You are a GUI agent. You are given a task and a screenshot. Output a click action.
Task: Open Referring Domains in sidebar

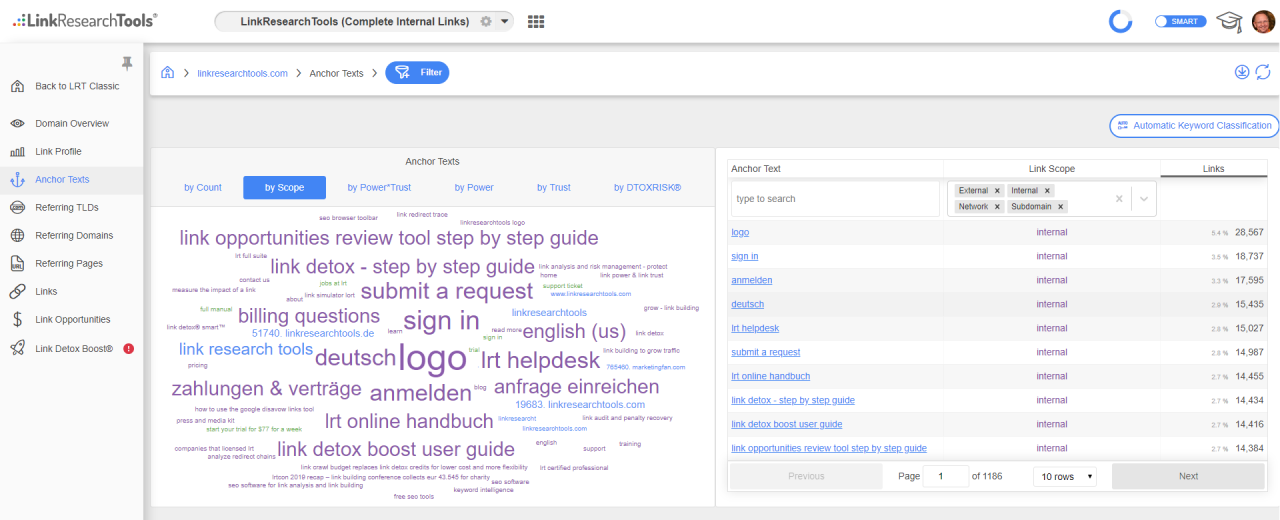pyautogui.click(x=74, y=236)
